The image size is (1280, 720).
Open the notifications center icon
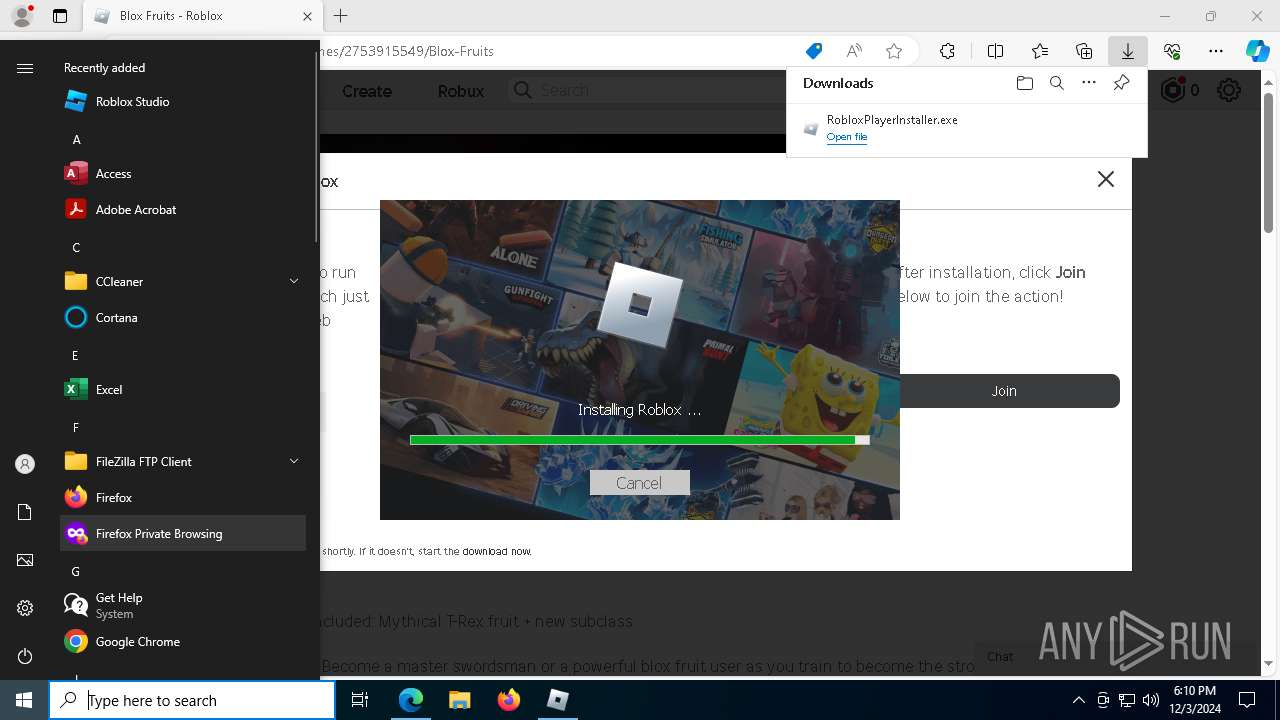pos(1247,700)
